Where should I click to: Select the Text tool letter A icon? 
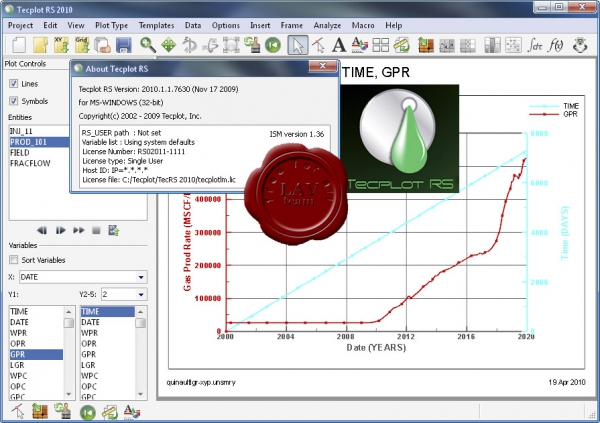point(339,45)
